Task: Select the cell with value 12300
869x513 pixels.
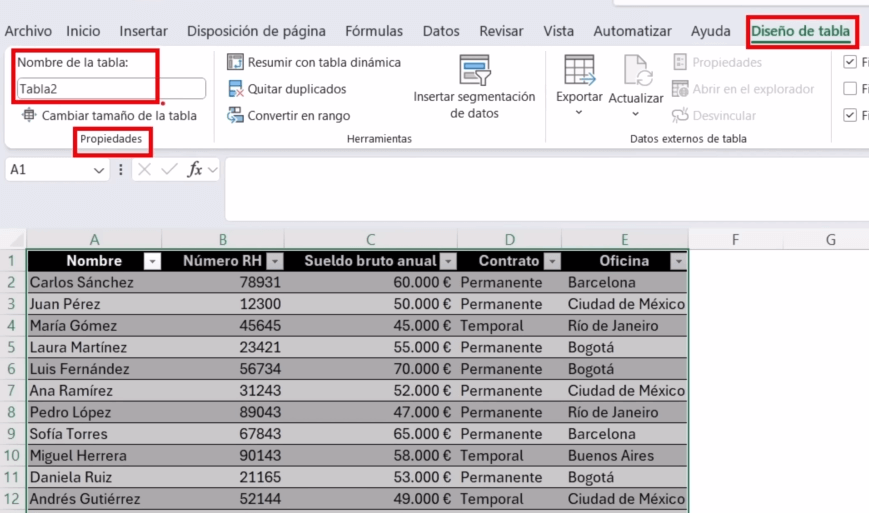Action: pyautogui.click(x=223, y=304)
